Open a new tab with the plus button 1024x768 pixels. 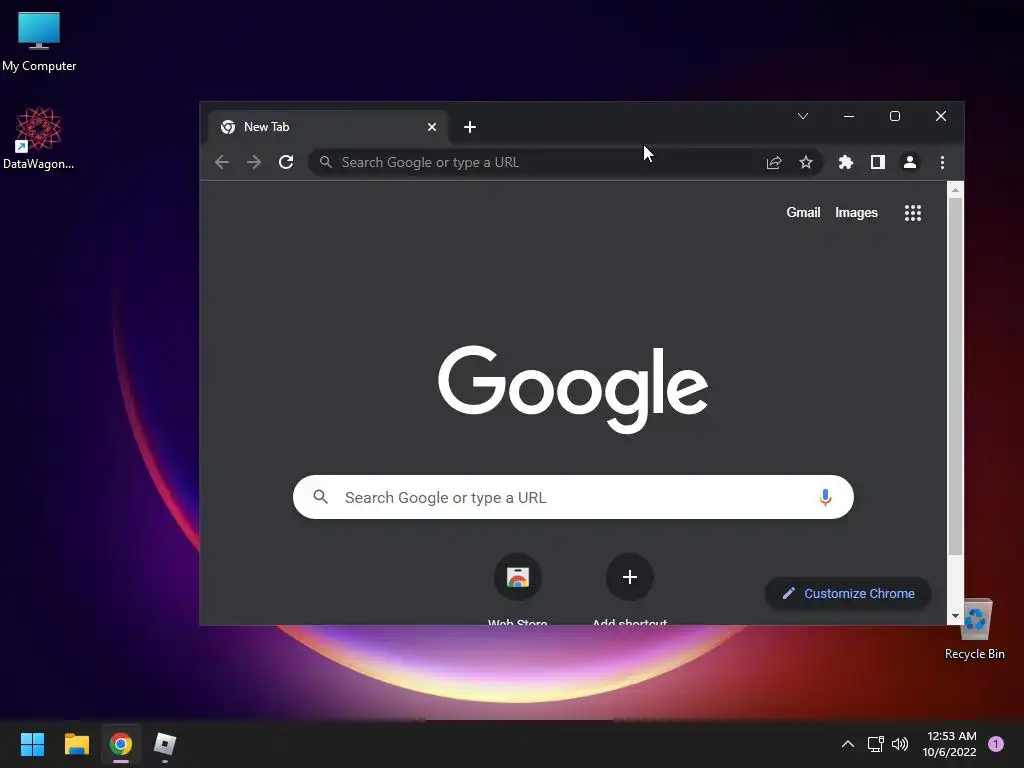pyautogui.click(x=470, y=127)
